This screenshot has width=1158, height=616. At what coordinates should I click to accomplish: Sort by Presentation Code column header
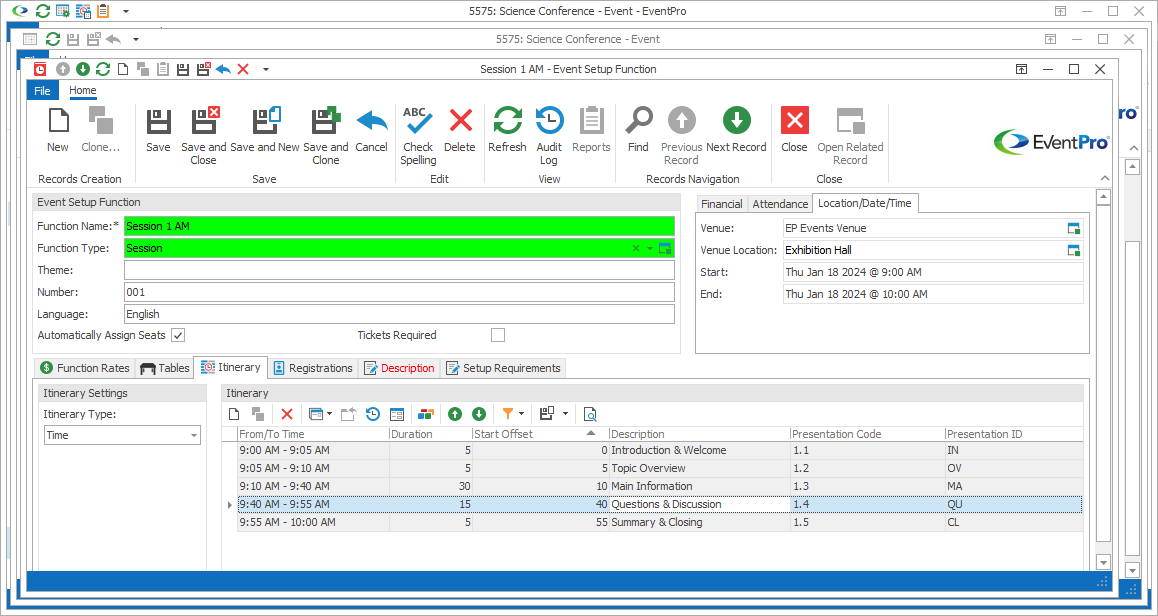click(x=867, y=434)
